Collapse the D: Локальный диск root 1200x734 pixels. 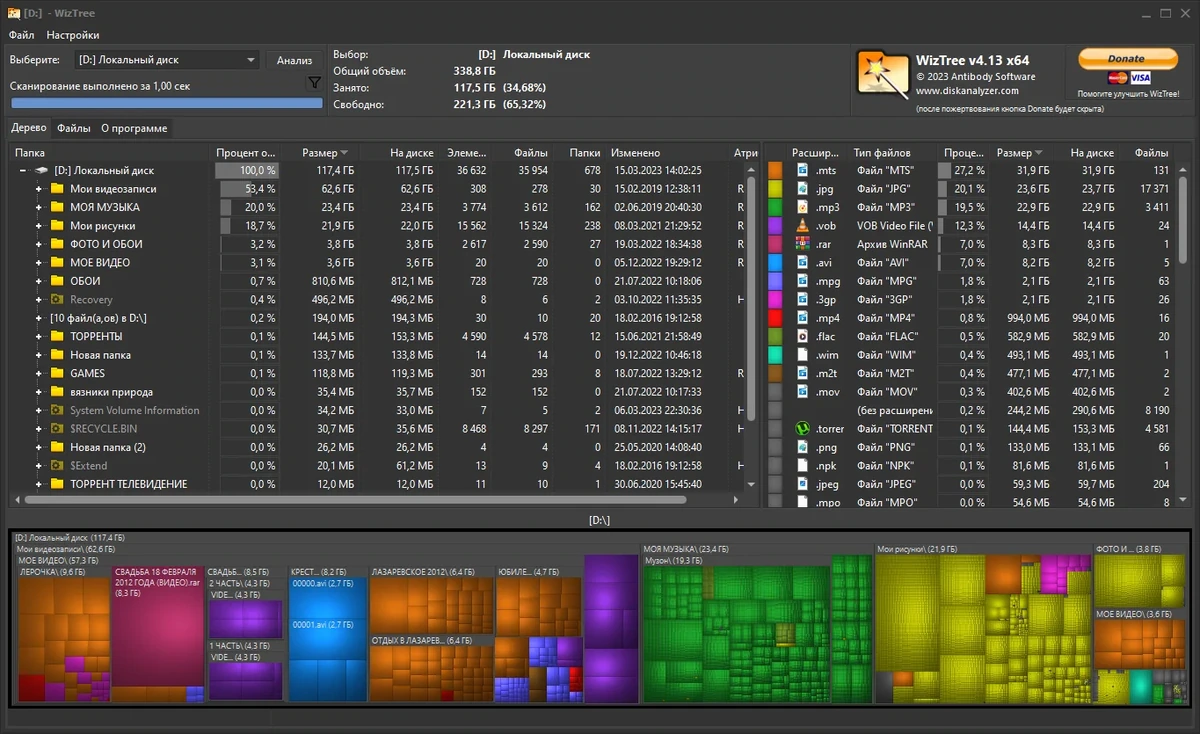click(x=22, y=170)
